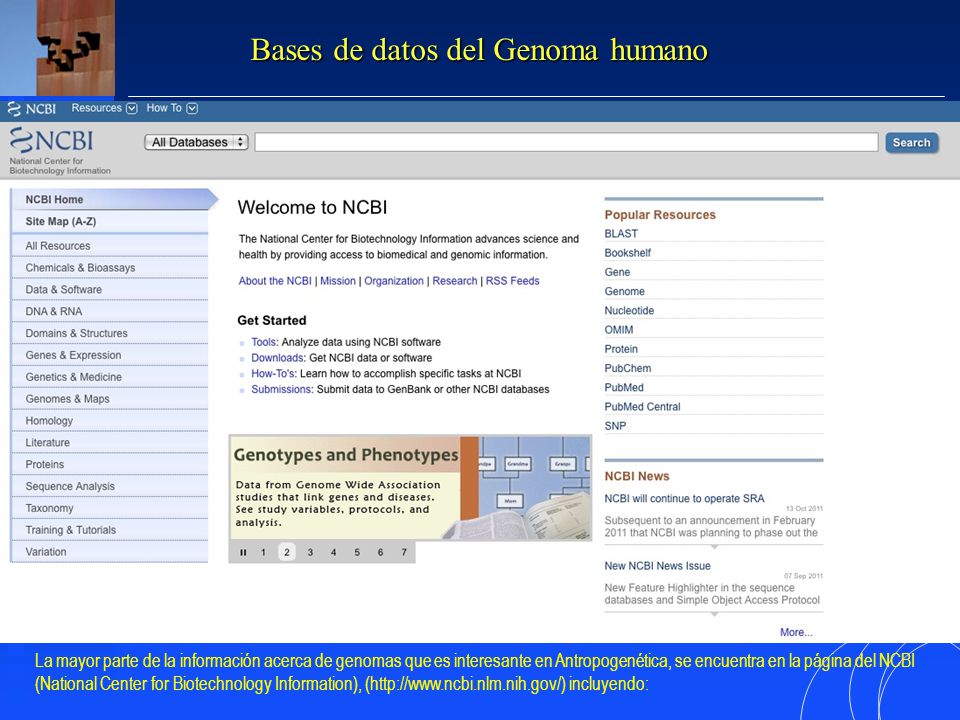
Task: Click More... under NCBI News
Action: (796, 632)
